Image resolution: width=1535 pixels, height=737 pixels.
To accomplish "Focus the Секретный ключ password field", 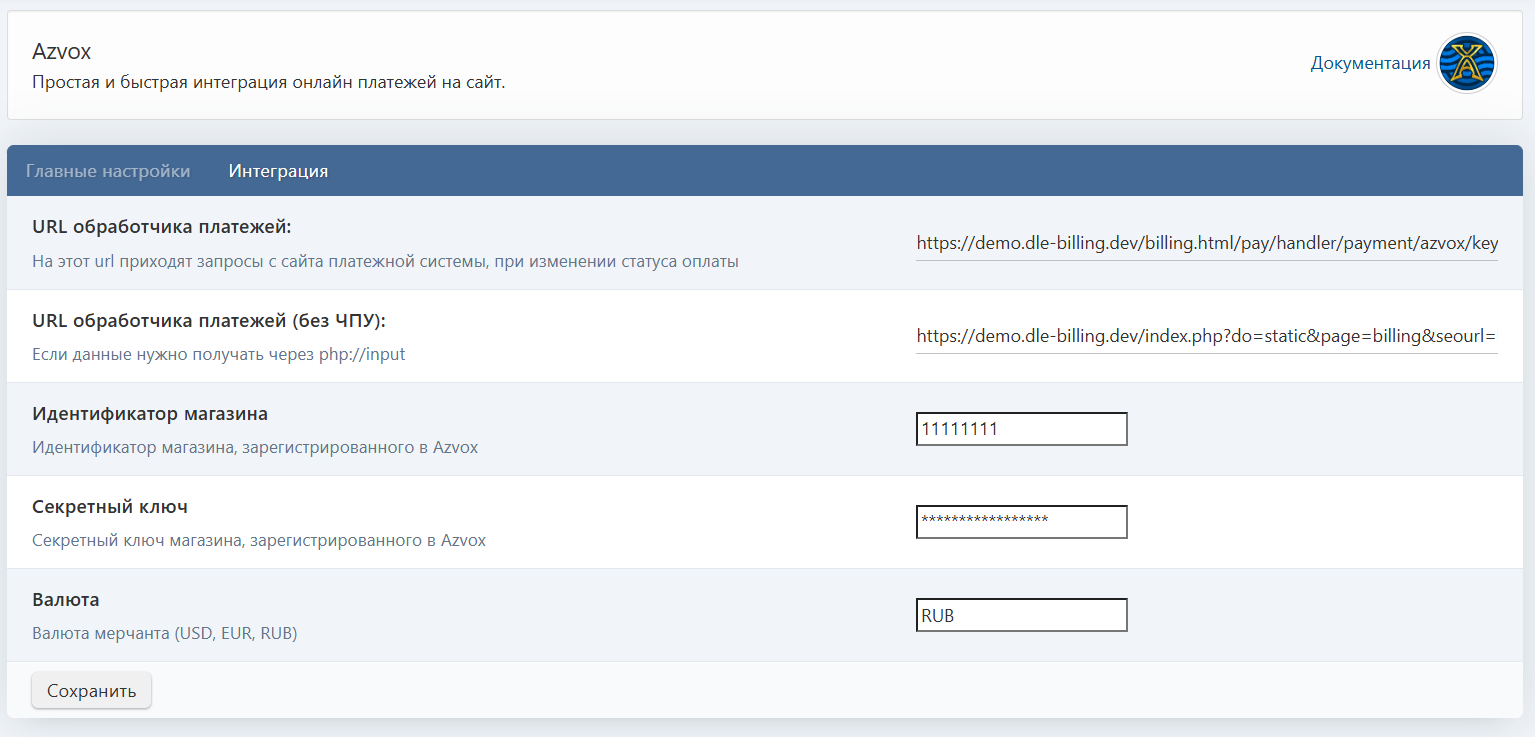I will click(1022, 522).
